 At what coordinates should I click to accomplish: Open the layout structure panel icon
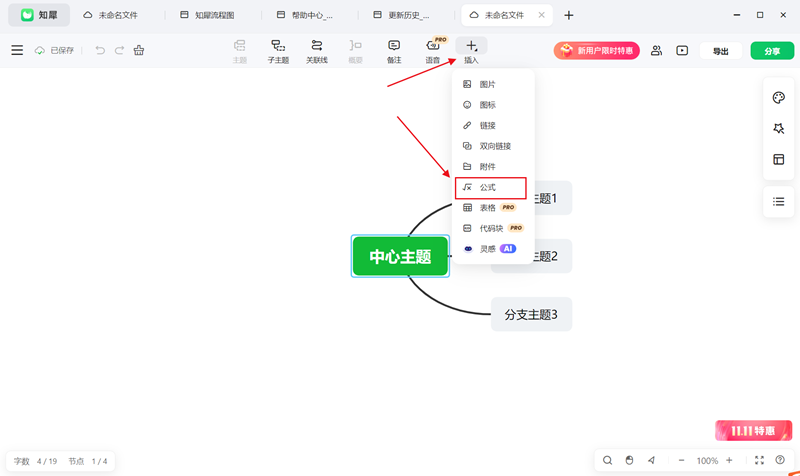(x=779, y=160)
